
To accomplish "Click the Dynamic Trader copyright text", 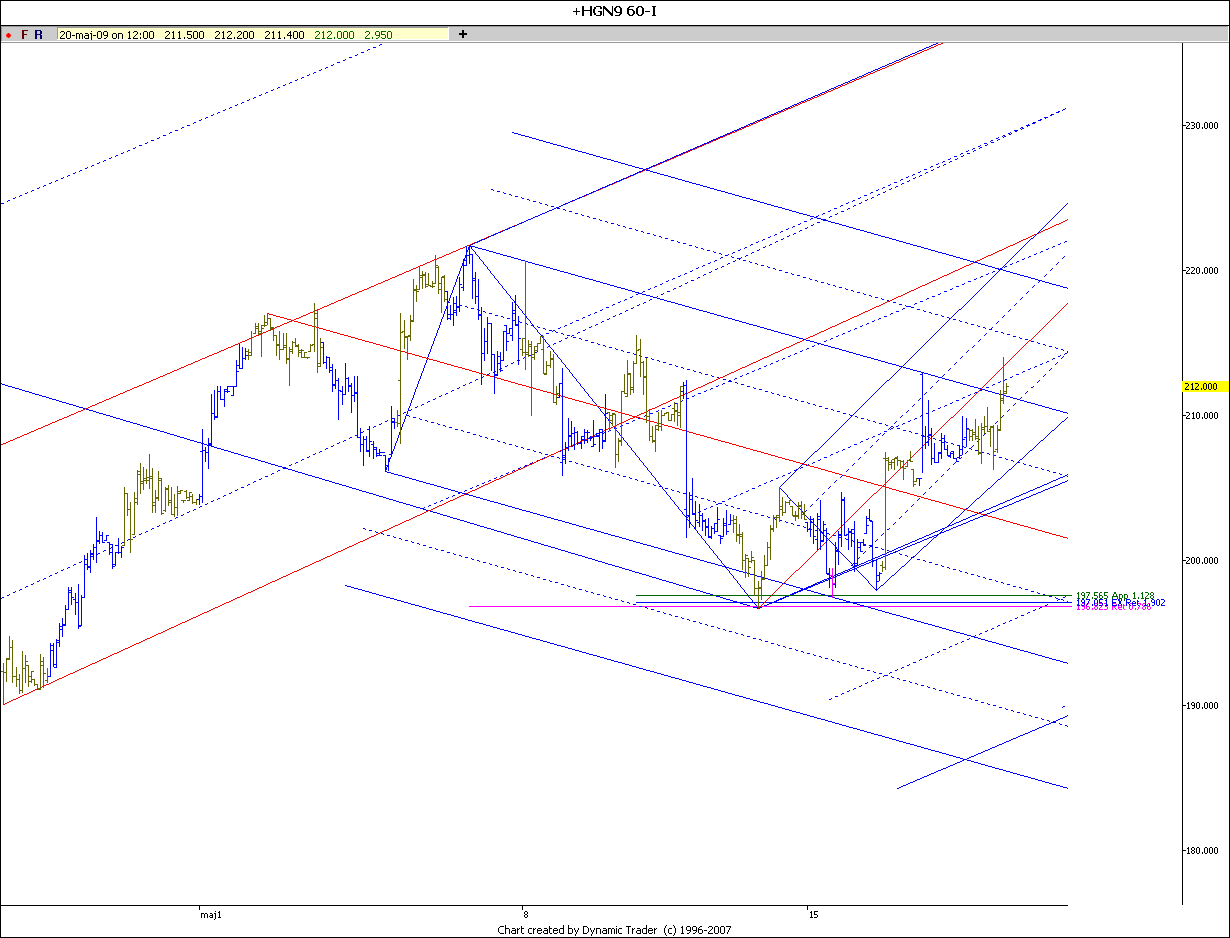I will tap(615, 930).
